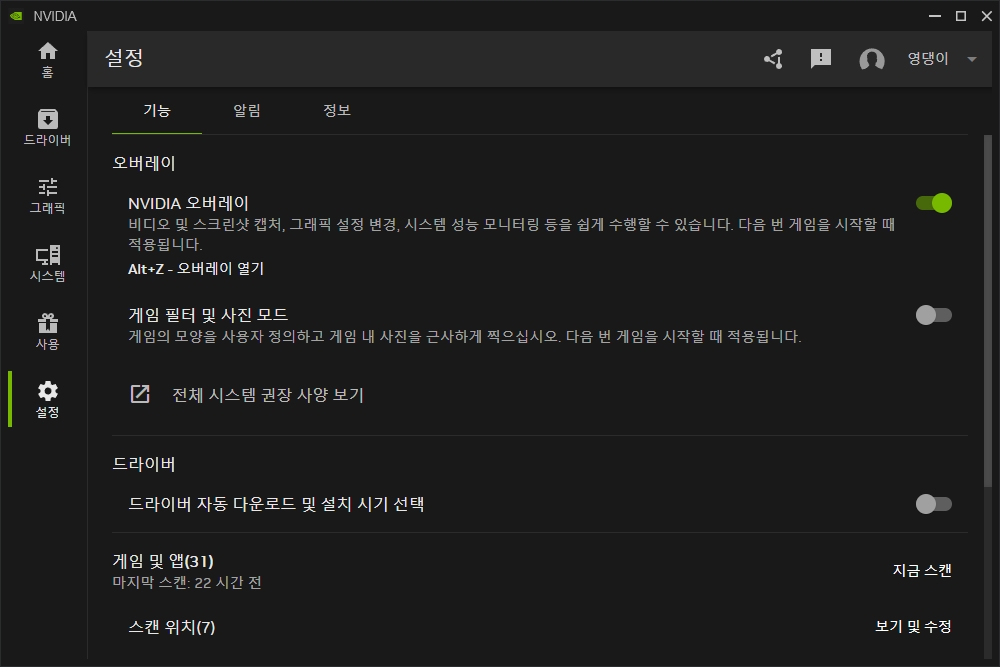The width and height of the screenshot is (1000, 667).
Task: Switch to the 알림 tab
Action: 247,111
